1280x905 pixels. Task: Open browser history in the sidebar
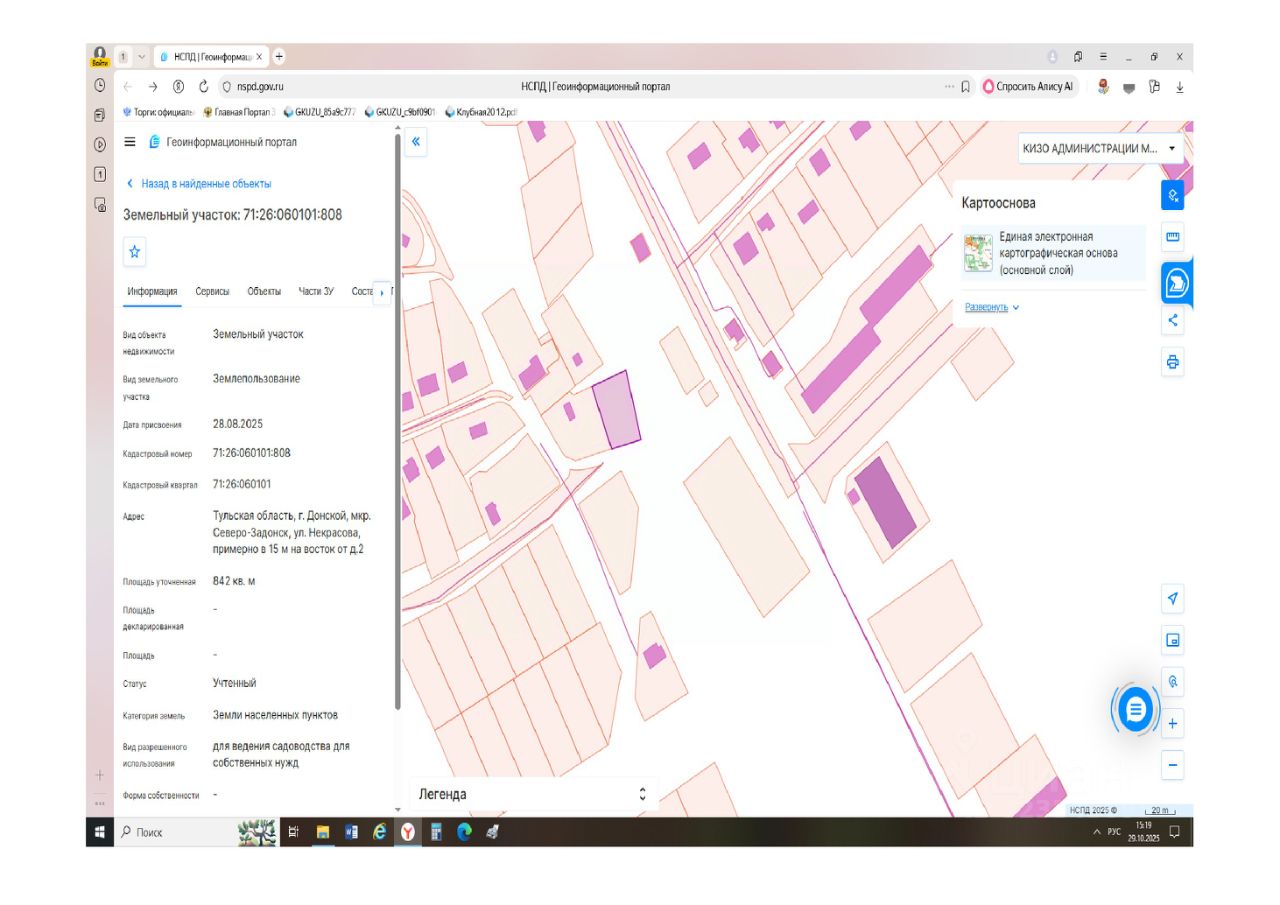[x=100, y=86]
